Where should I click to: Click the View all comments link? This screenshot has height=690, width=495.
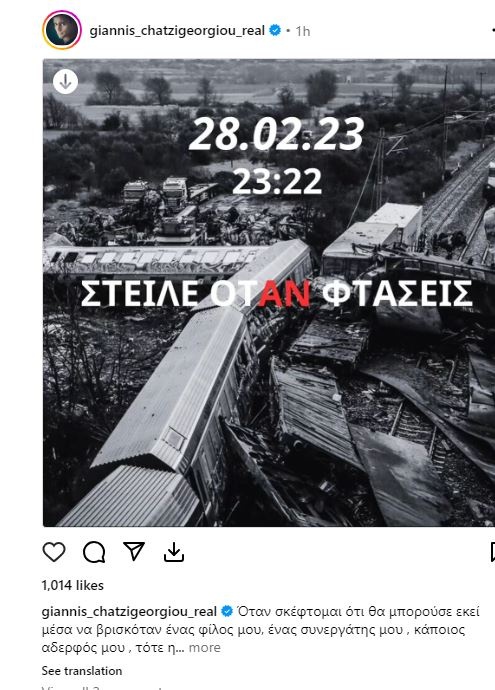coord(102,687)
